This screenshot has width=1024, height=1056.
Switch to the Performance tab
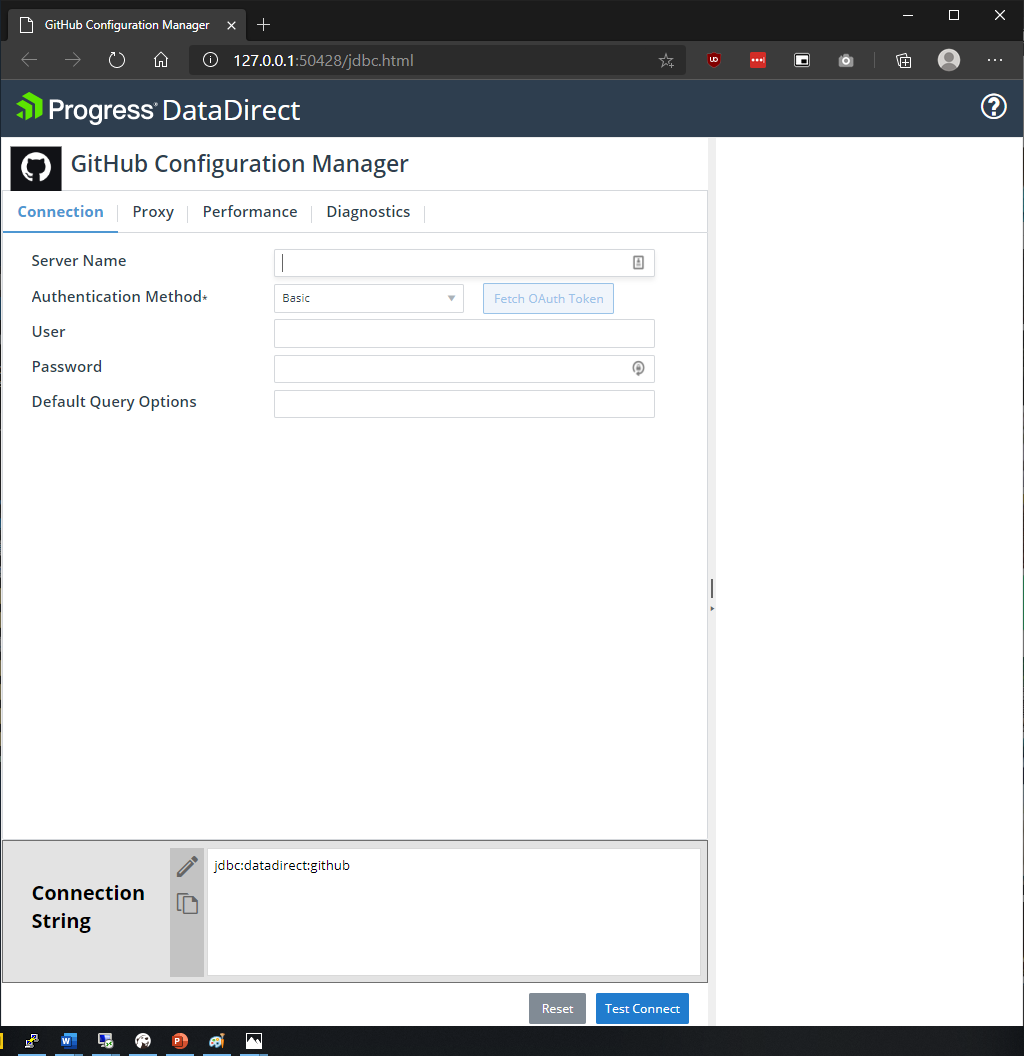250,211
